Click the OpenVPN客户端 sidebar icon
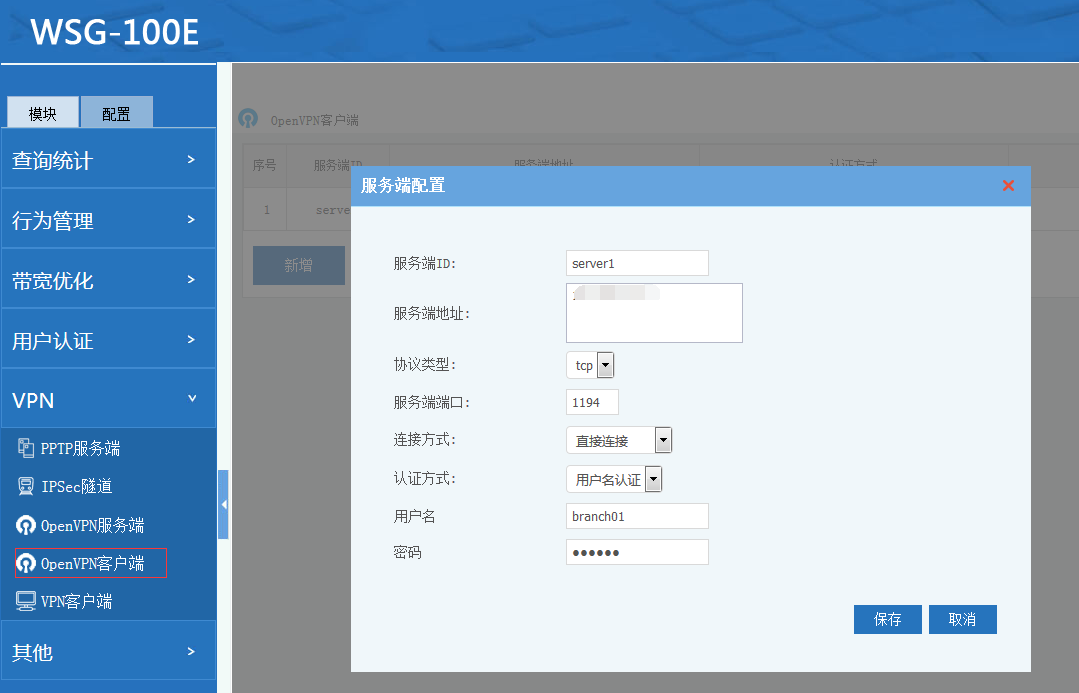 point(26,563)
